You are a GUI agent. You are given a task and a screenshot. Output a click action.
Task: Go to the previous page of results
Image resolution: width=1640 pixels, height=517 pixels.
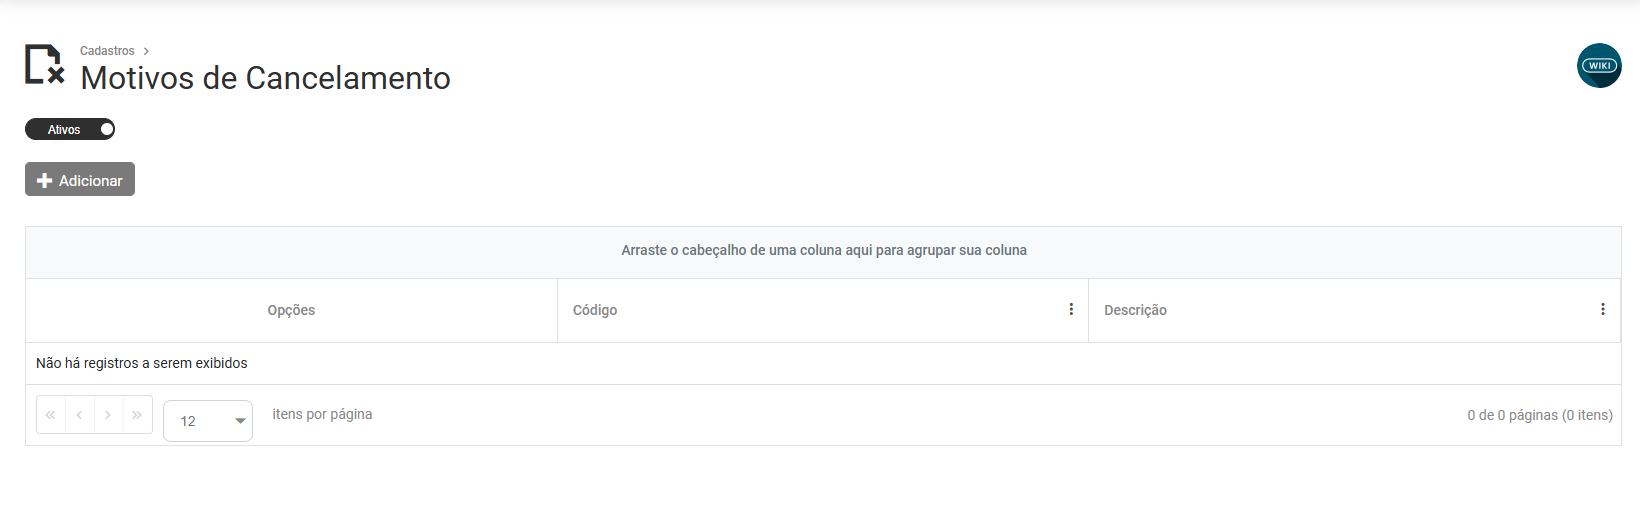(x=79, y=415)
